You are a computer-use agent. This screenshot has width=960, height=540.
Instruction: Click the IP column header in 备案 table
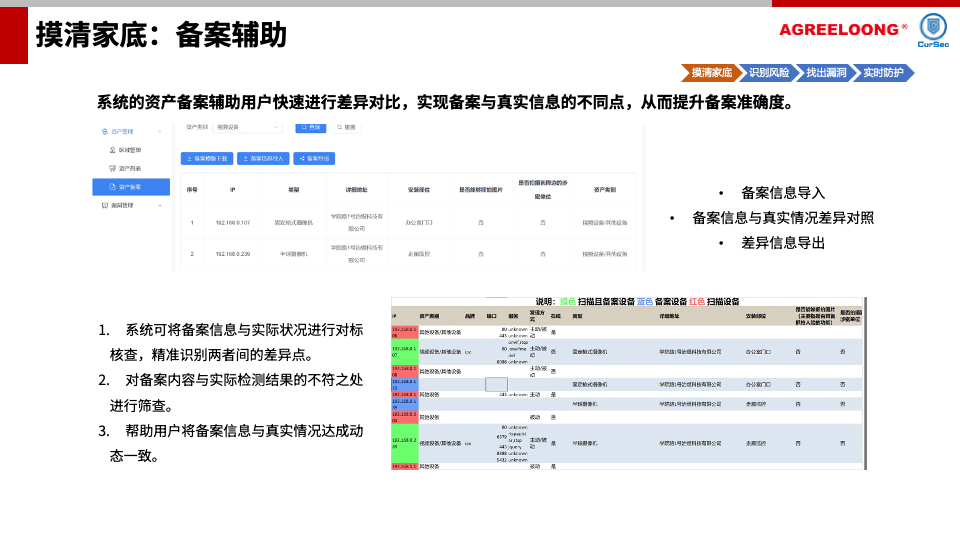point(233,190)
